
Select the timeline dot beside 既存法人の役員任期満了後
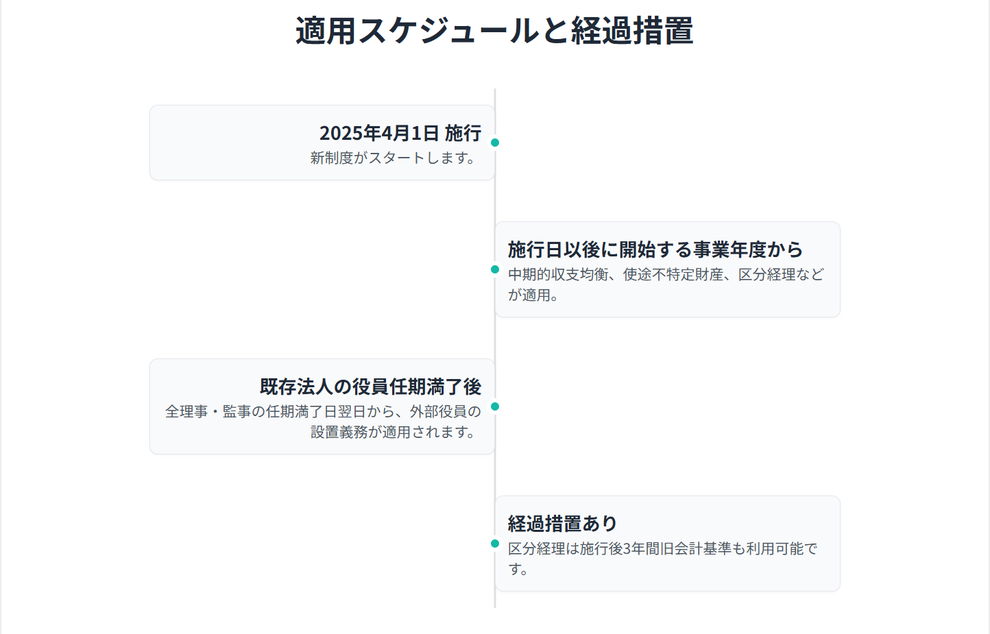(x=495, y=406)
